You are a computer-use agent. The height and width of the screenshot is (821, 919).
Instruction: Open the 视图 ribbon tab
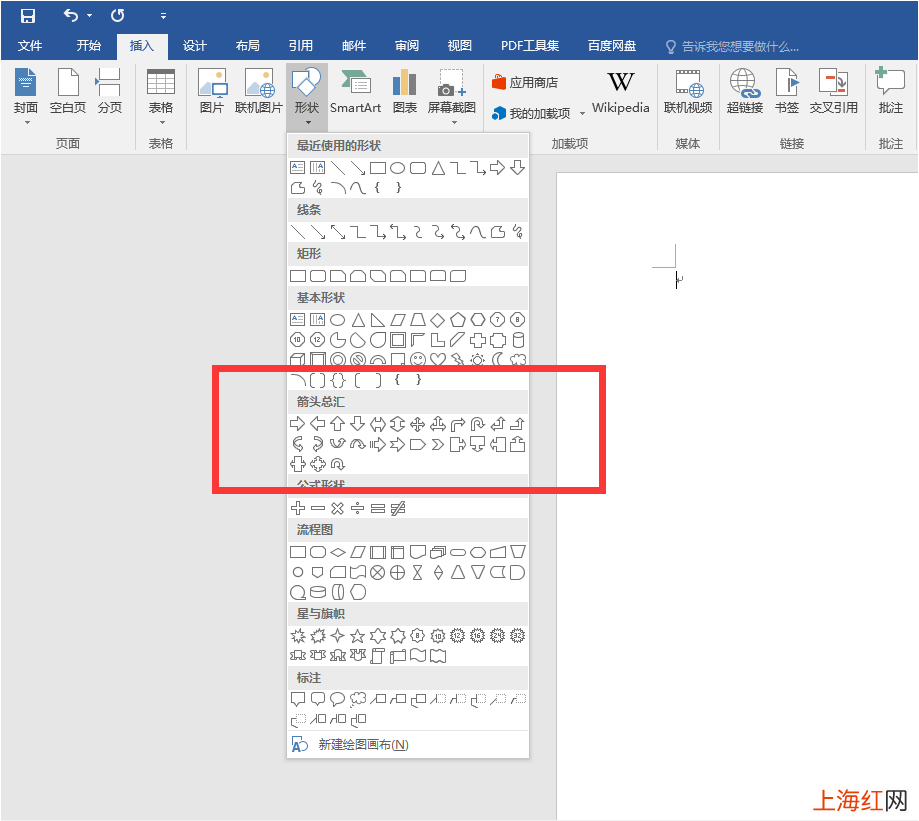[x=460, y=46]
